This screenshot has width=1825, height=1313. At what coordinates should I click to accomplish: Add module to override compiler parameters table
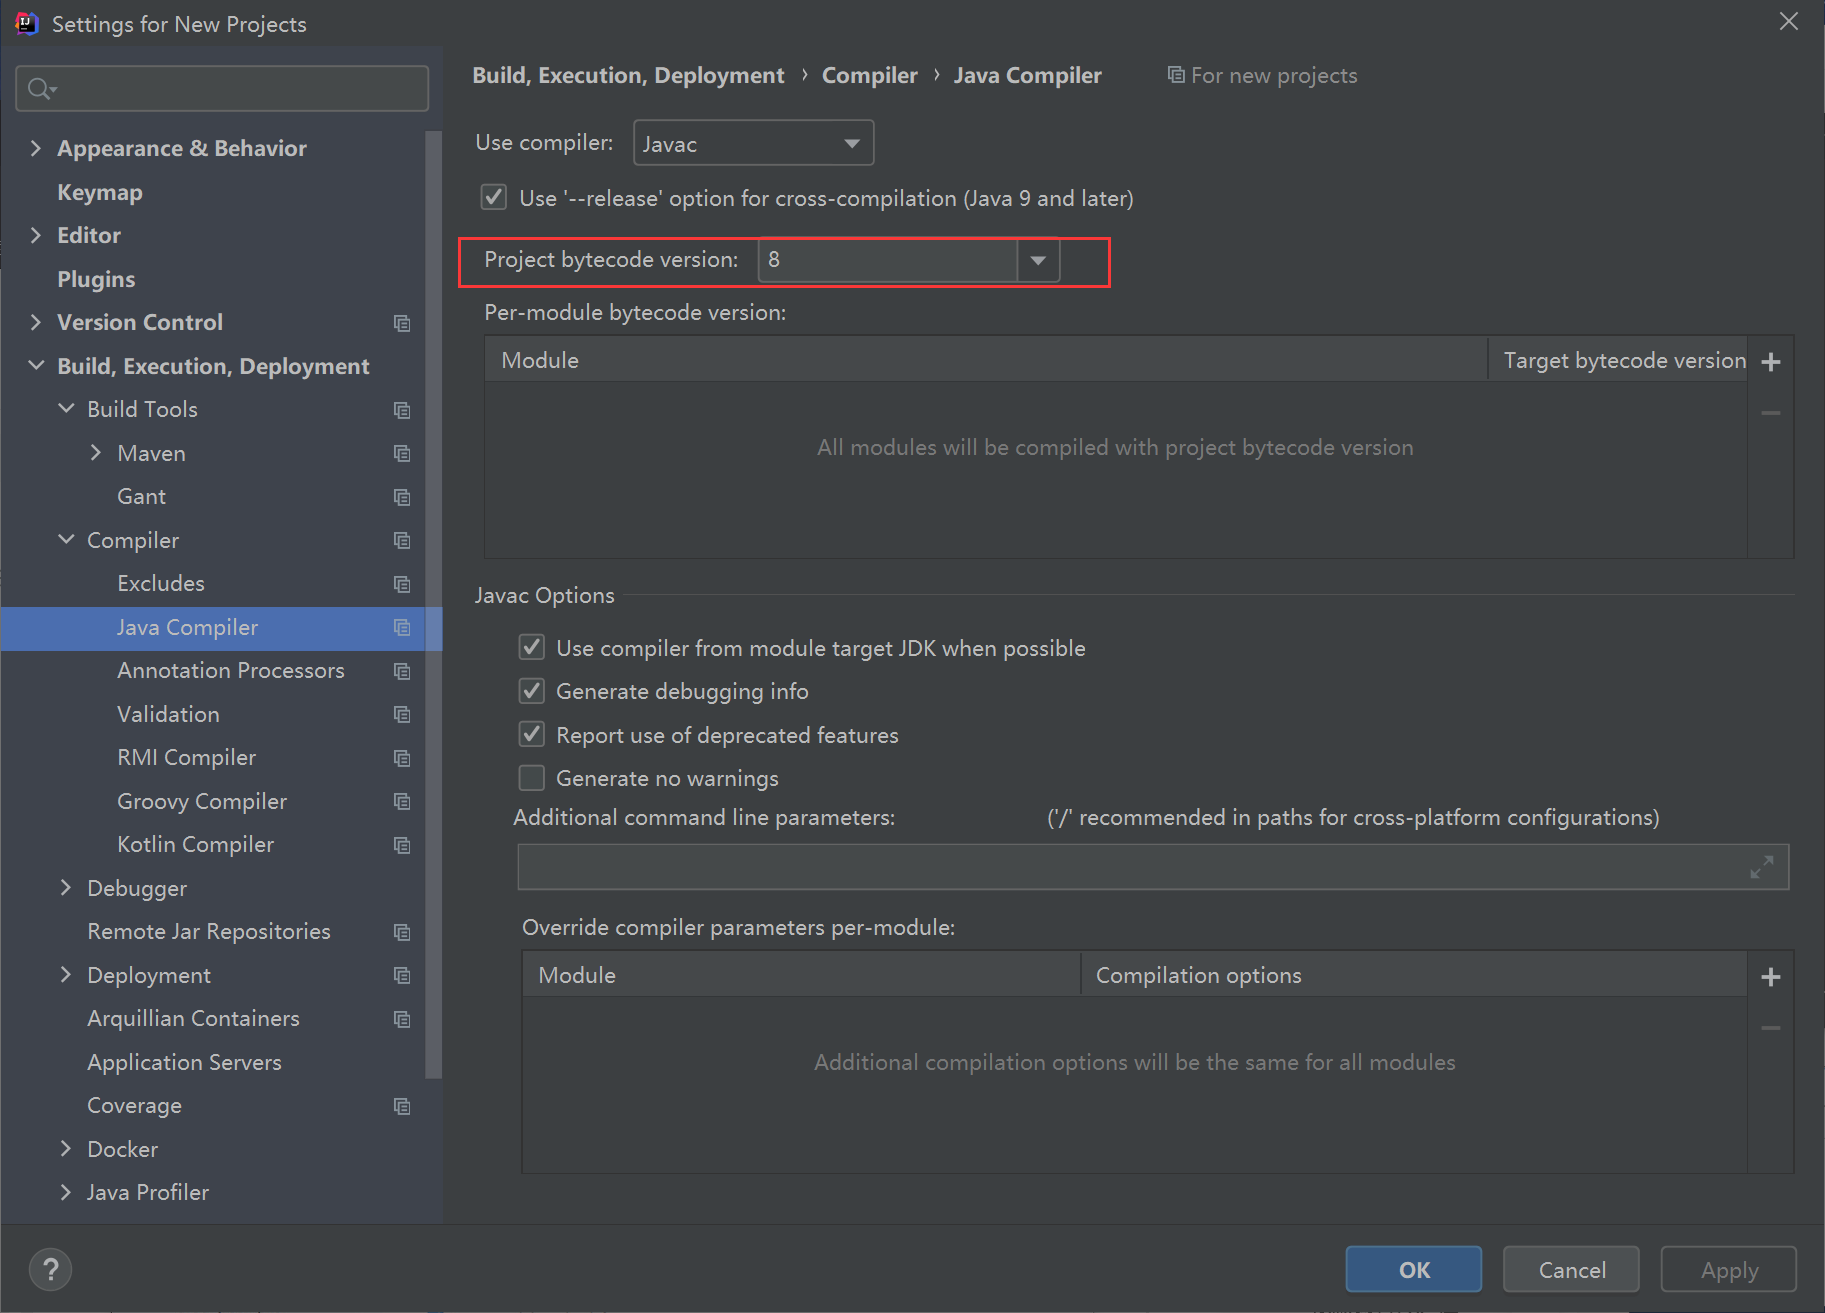pyautogui.click(x=1770, y=977)
